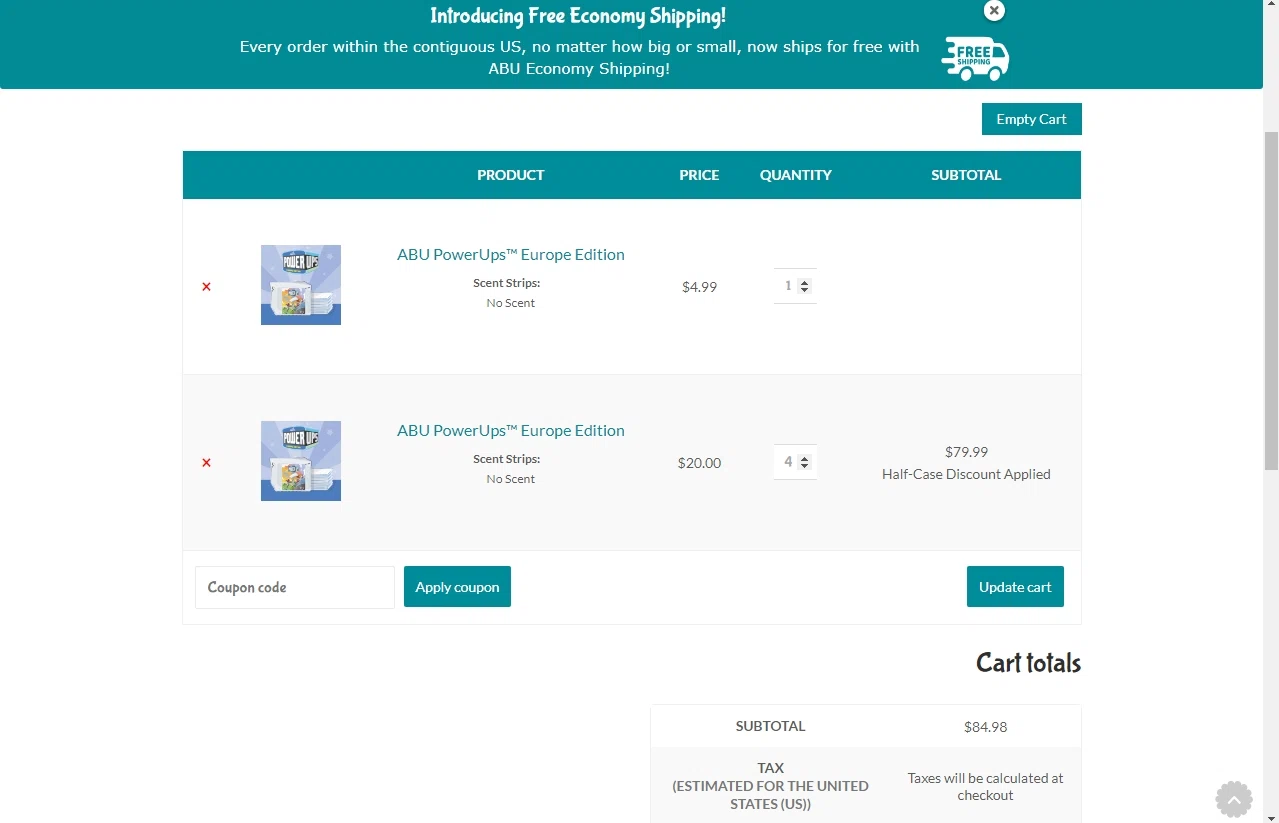Click the scroll-to-top arrow badge

coord(1234,800)
